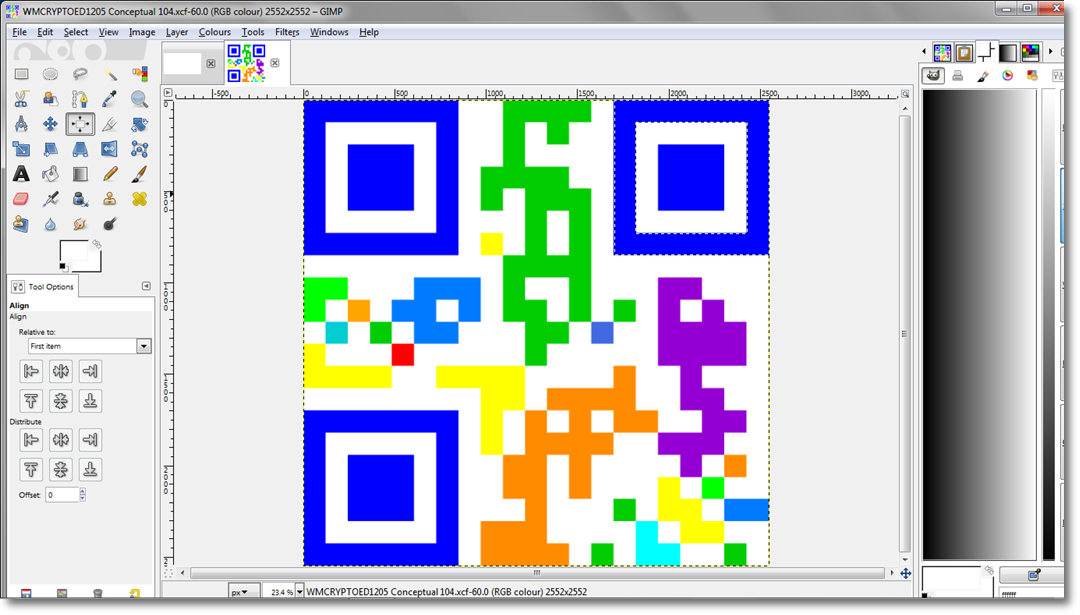Image resolution: width=1080 pixels, height=615 pixels.
Task: Activate the Crop tool
Action: pyautogui.click(x=110, y=124)
